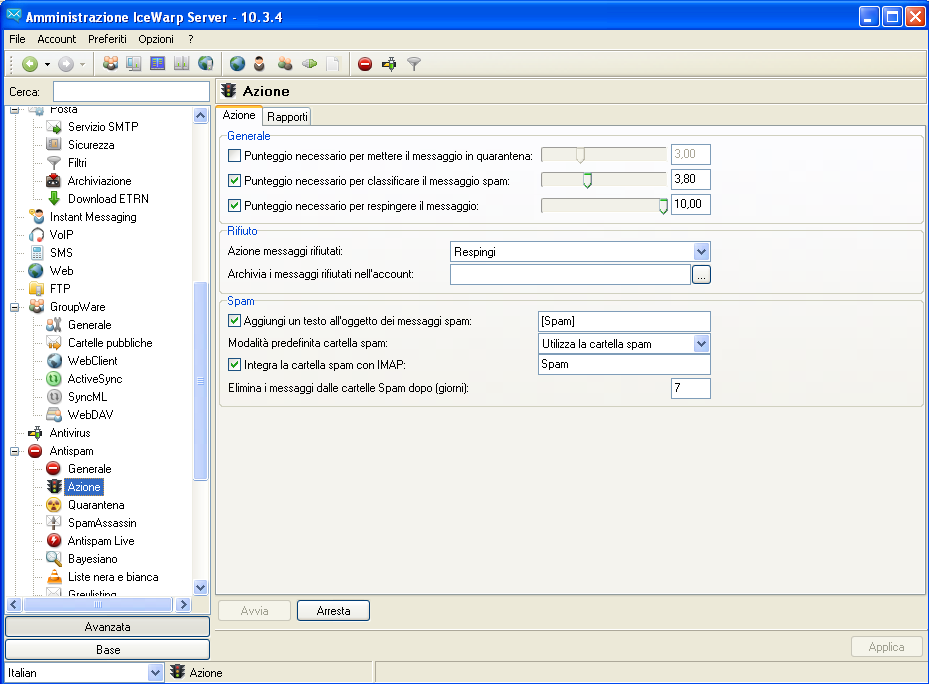Click the Quarantena radiation icon
Image resolution: width=929 pixels, height=684 pixels.
click(x=54, y=505)
